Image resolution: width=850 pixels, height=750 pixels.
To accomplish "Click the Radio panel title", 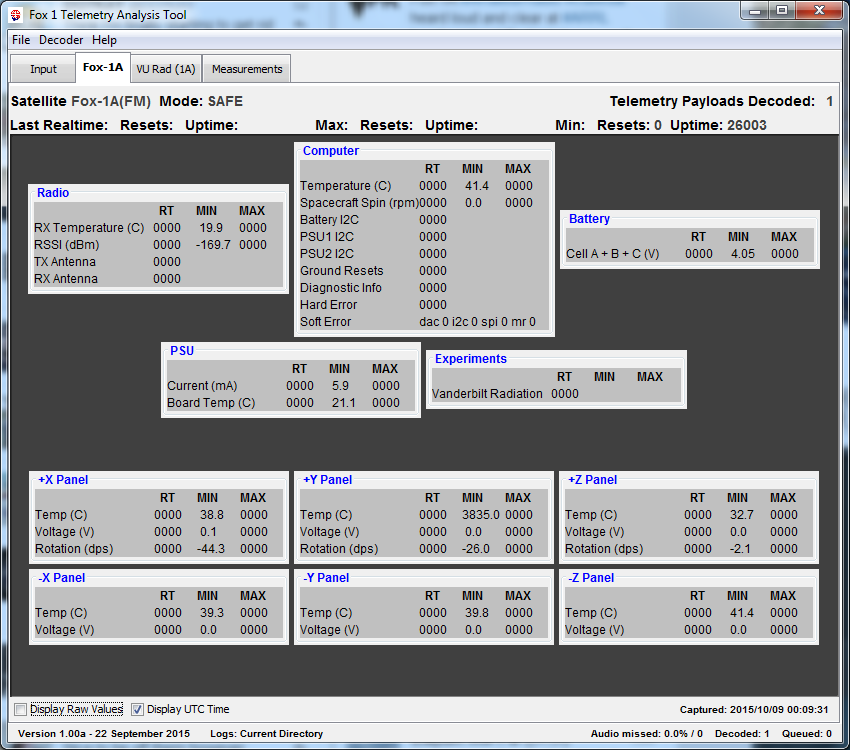I will click(53, 193).
